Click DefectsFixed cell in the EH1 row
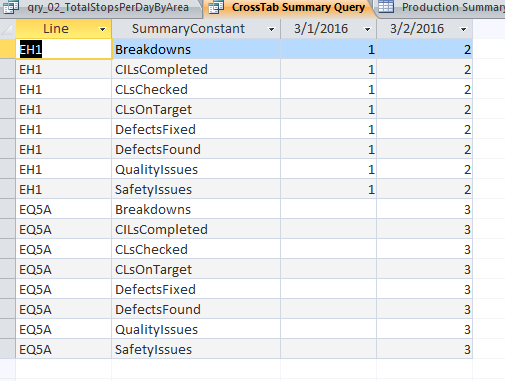Screen dimensions: 505x381 click(196, 129)
